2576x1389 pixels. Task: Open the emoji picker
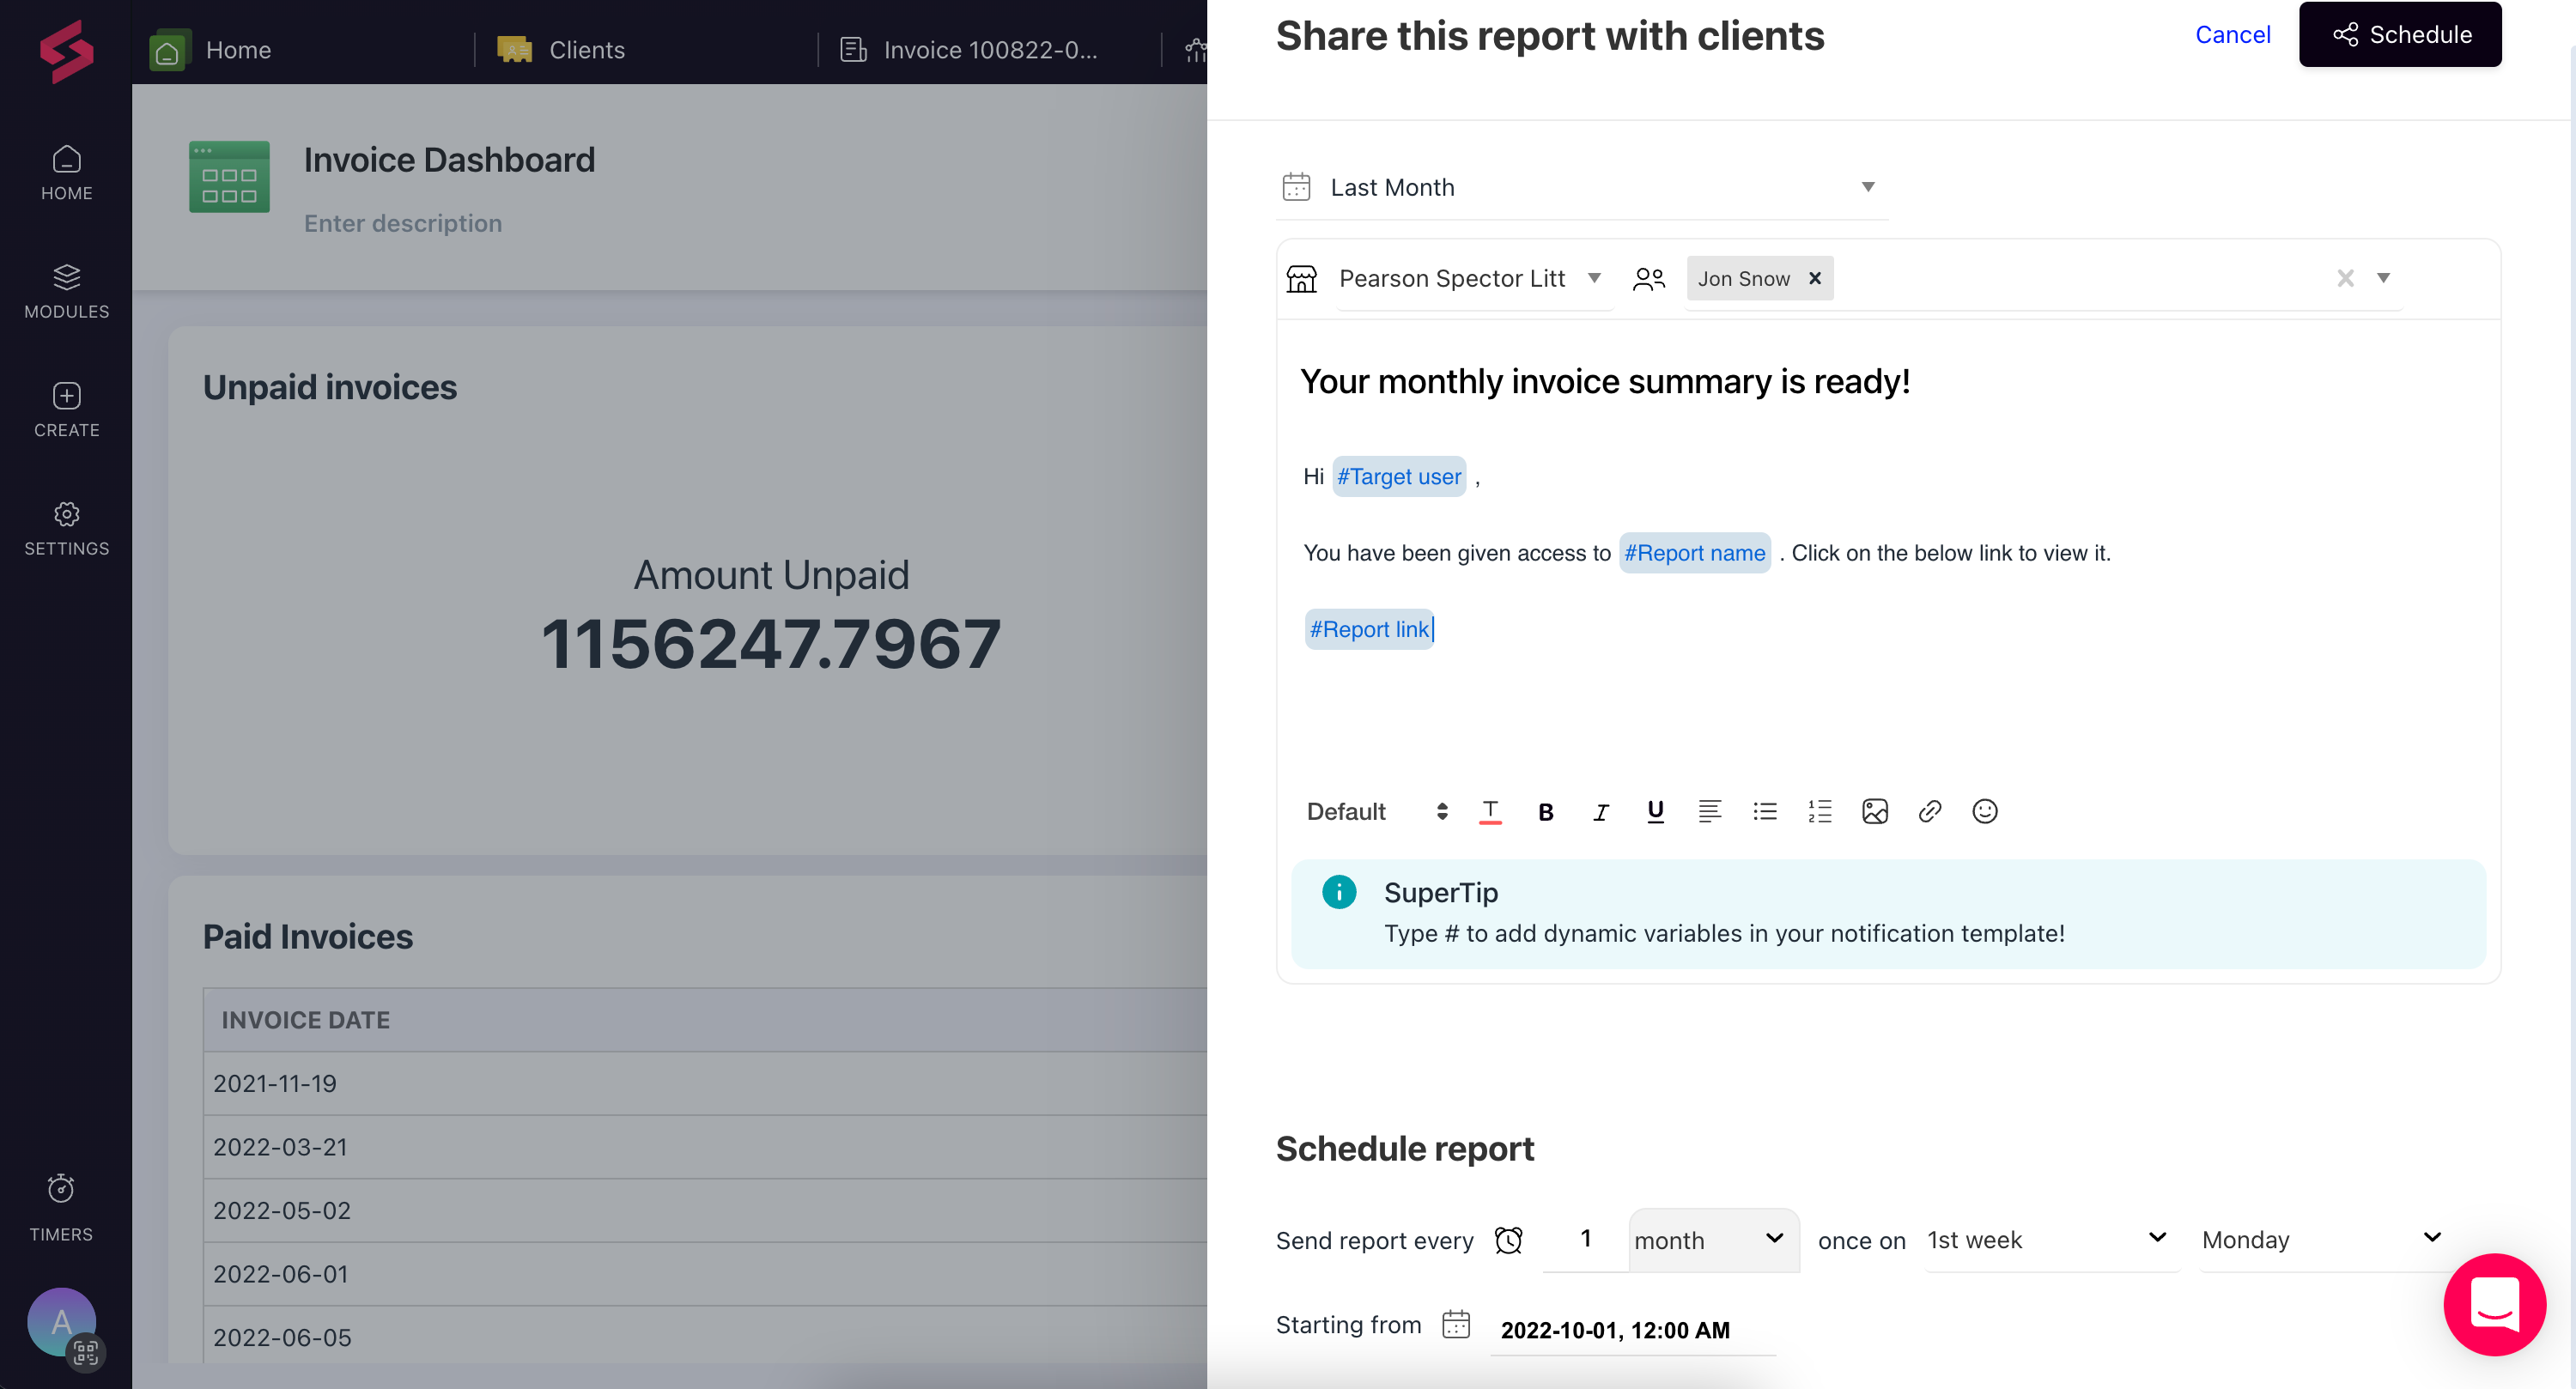(x=1985, y=812)
